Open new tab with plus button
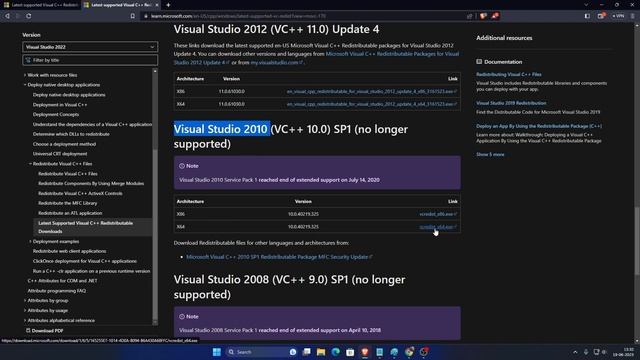Screen dimensions: 640x360 tap(168, 5)
